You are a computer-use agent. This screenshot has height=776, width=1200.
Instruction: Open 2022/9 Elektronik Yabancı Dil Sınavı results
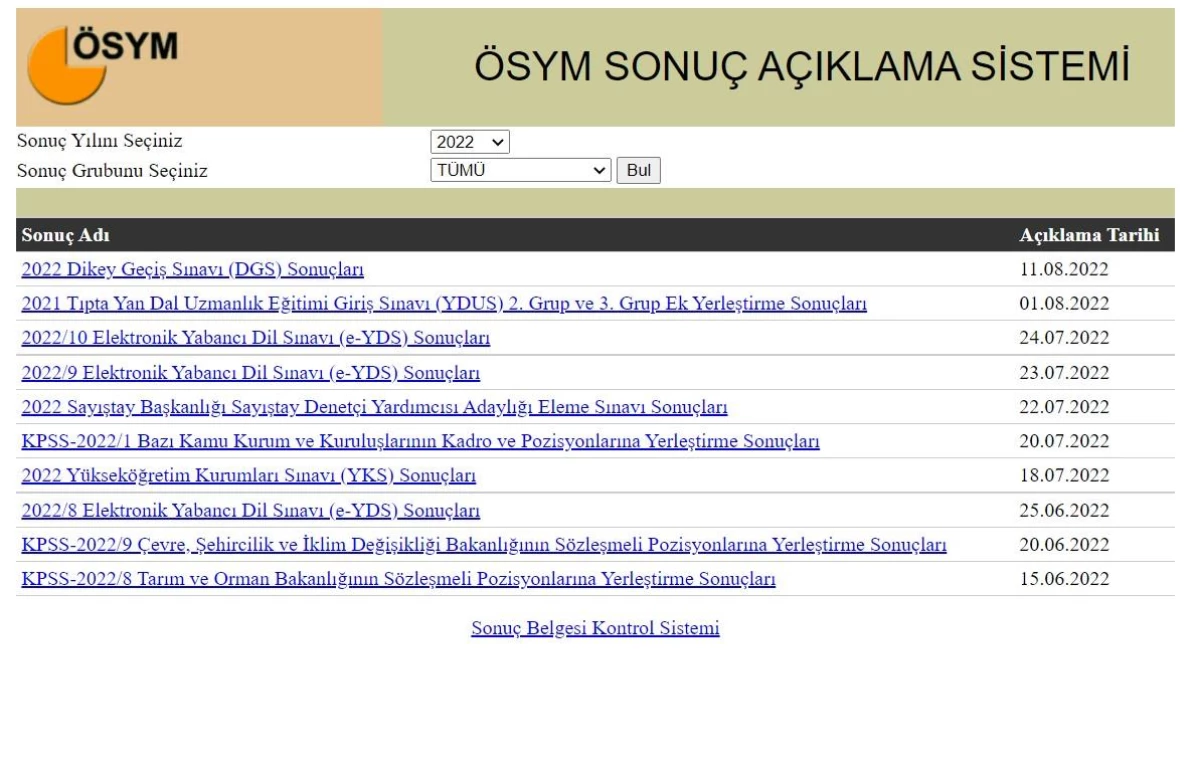coord(251,373)
